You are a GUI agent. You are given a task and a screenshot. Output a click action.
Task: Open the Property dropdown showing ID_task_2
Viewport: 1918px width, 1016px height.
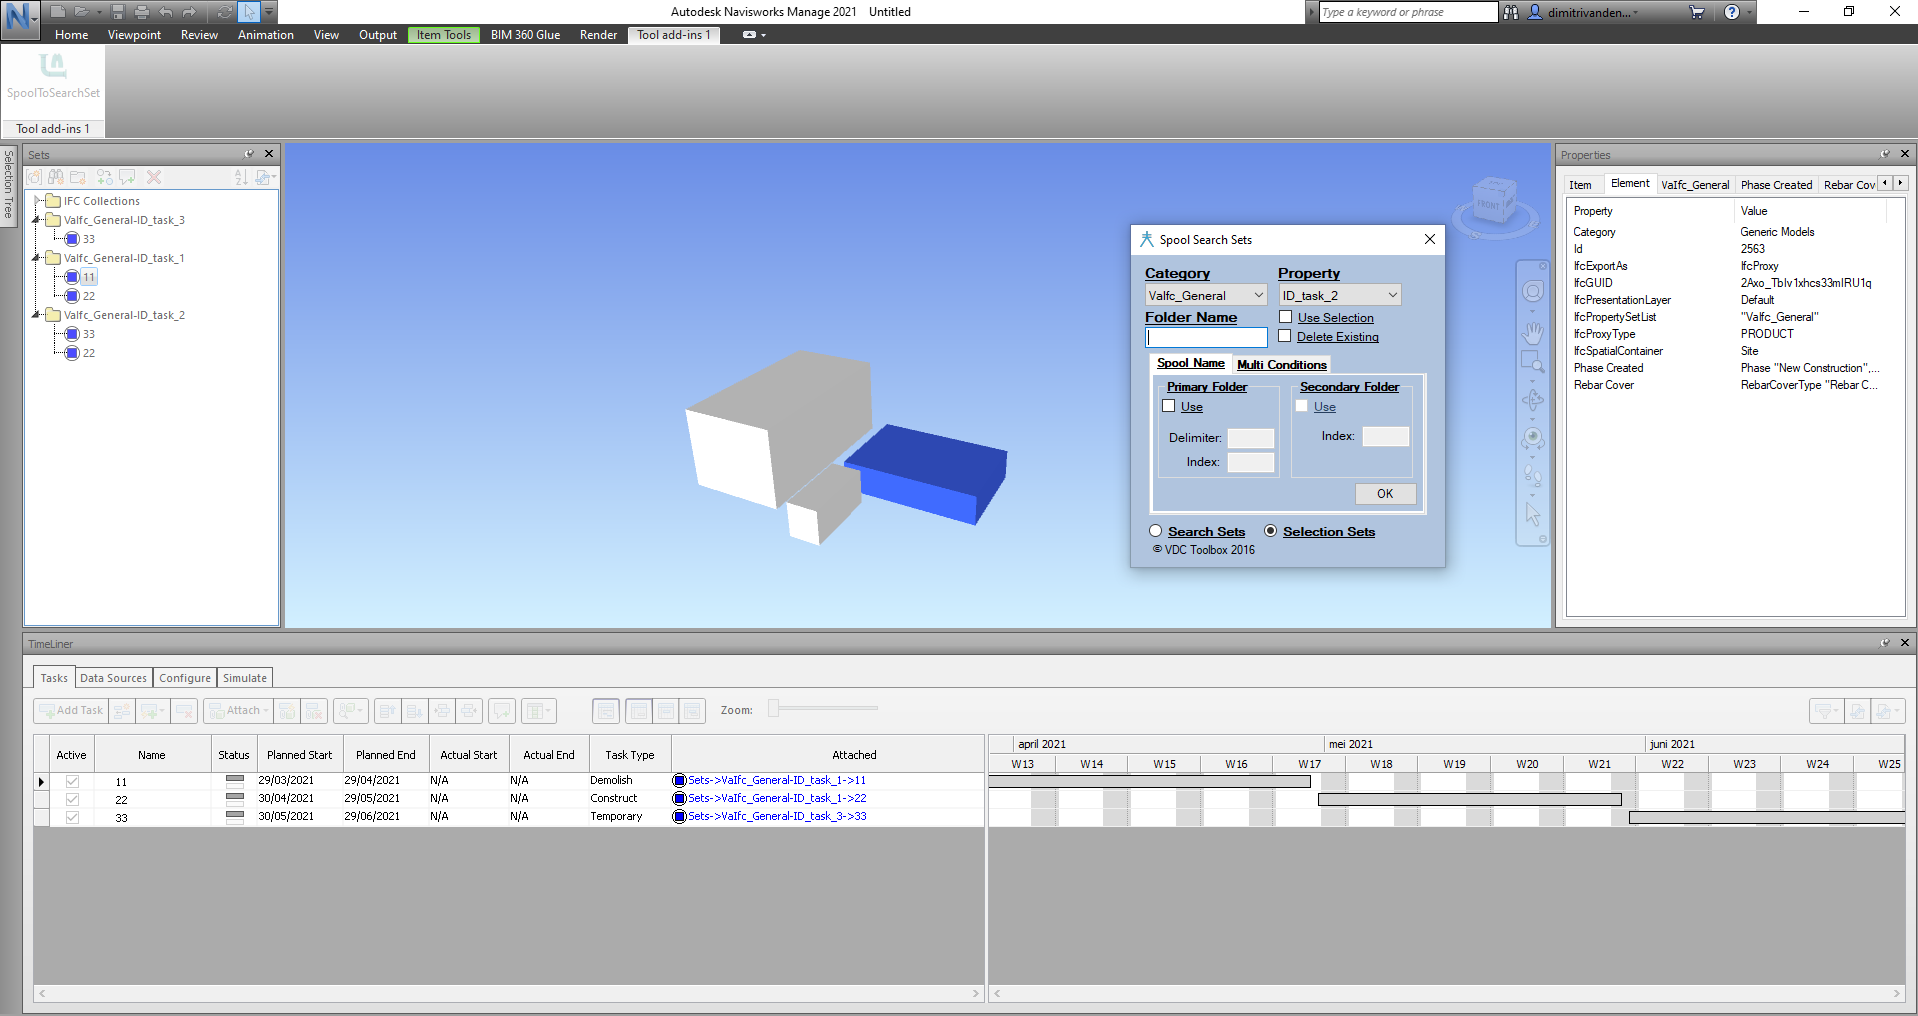(1338, 294)
